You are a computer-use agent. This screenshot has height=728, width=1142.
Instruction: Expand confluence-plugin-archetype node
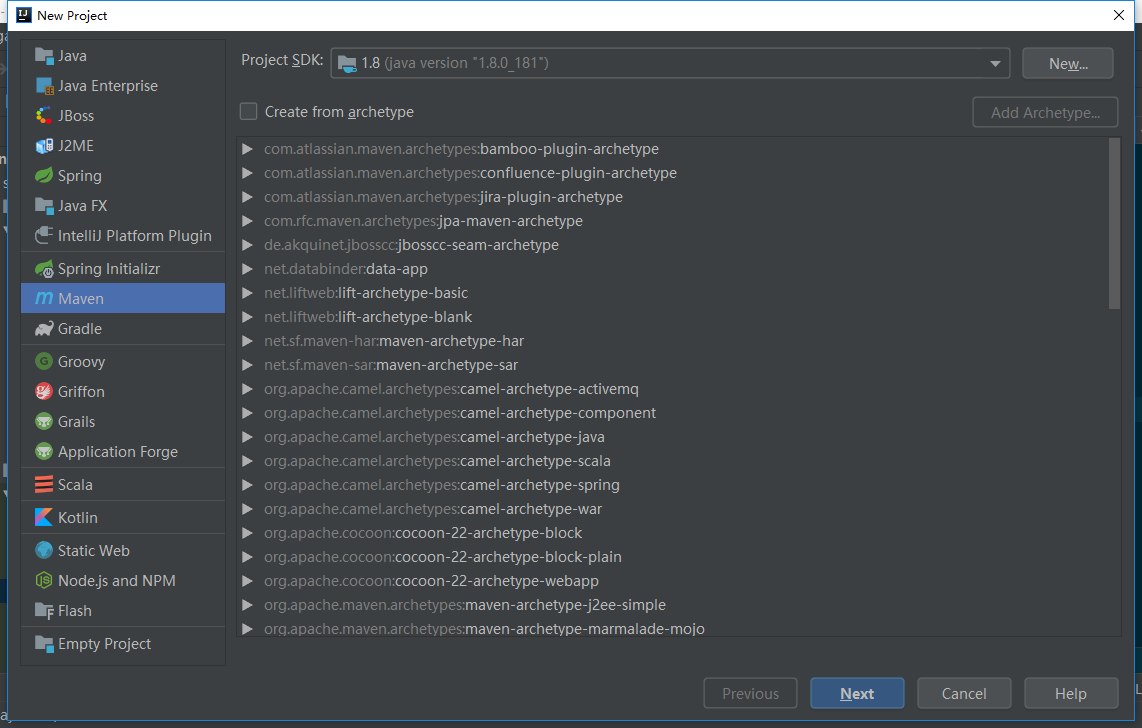248,173
